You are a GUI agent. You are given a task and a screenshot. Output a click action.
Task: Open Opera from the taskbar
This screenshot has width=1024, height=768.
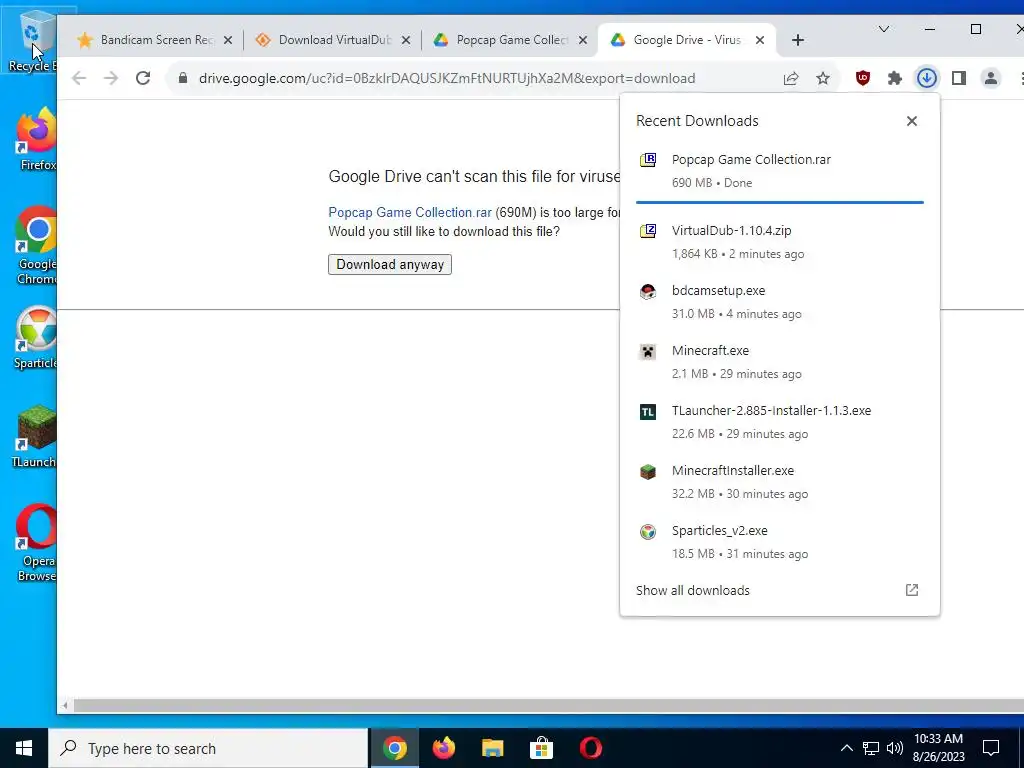(x=590, y=748)
